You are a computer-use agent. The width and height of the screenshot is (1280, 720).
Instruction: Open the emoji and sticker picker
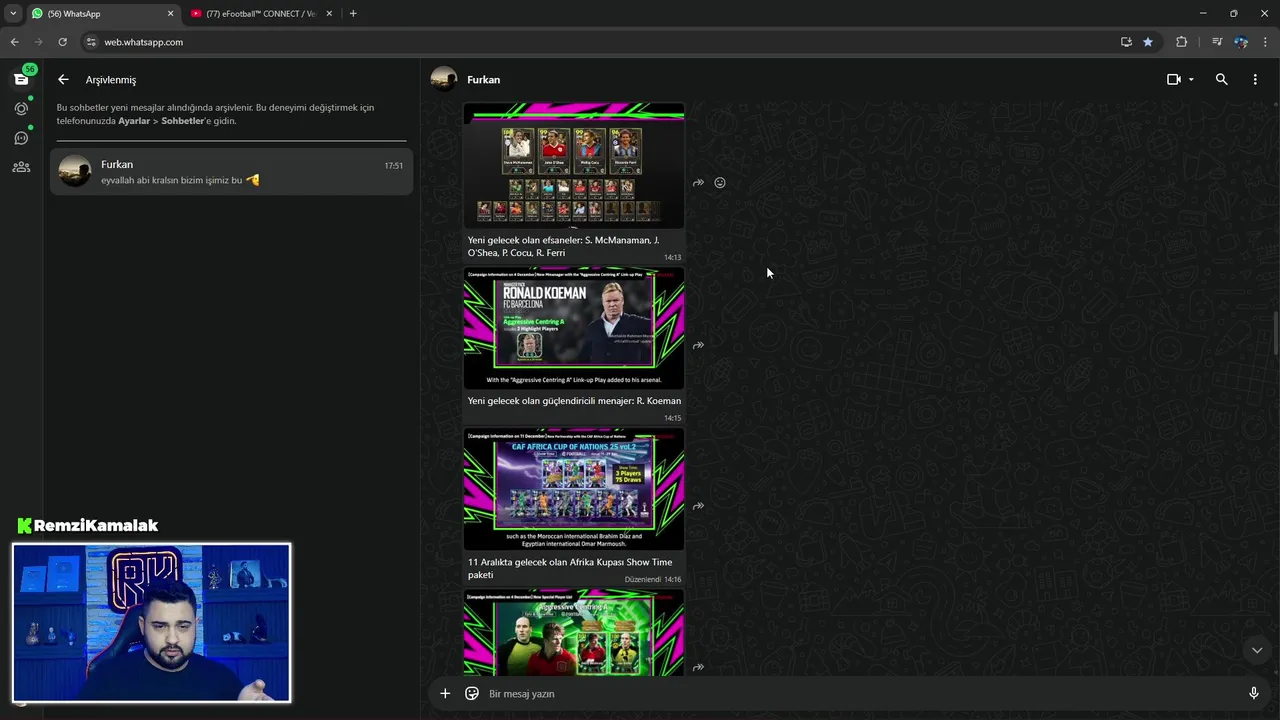click(472, 693)
